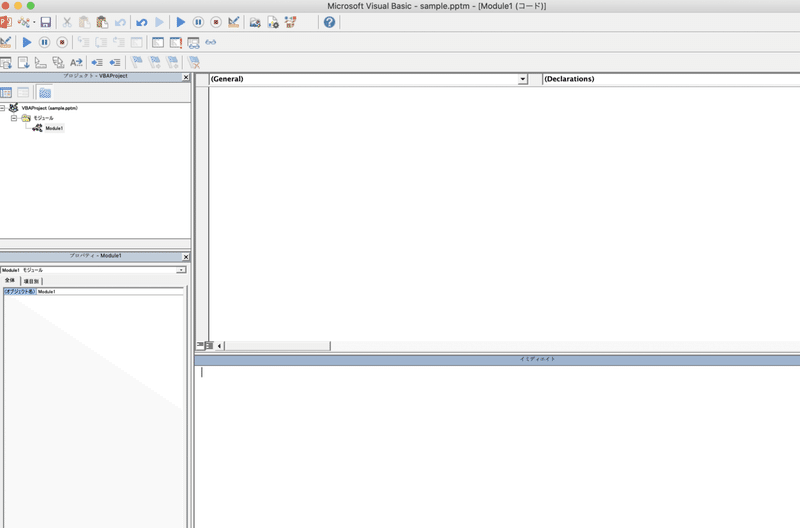Click the Step Into icon
Screen dimensions: 800x528
coord(84,42)
